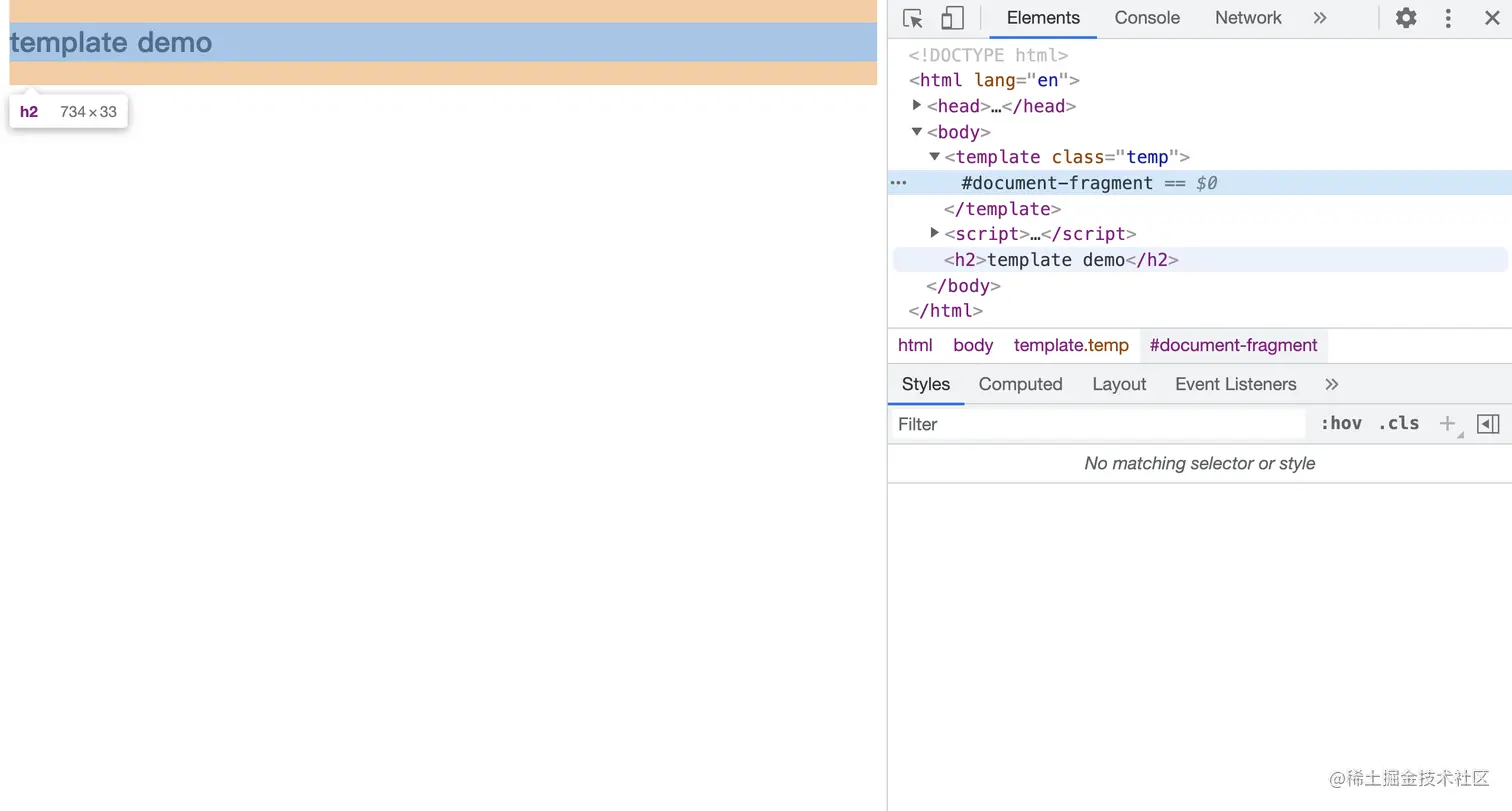Activate the element inspector cursor tool
The width and height of the screenshot is (1512, 811).
pyautogui.click(x=912, y=18)
